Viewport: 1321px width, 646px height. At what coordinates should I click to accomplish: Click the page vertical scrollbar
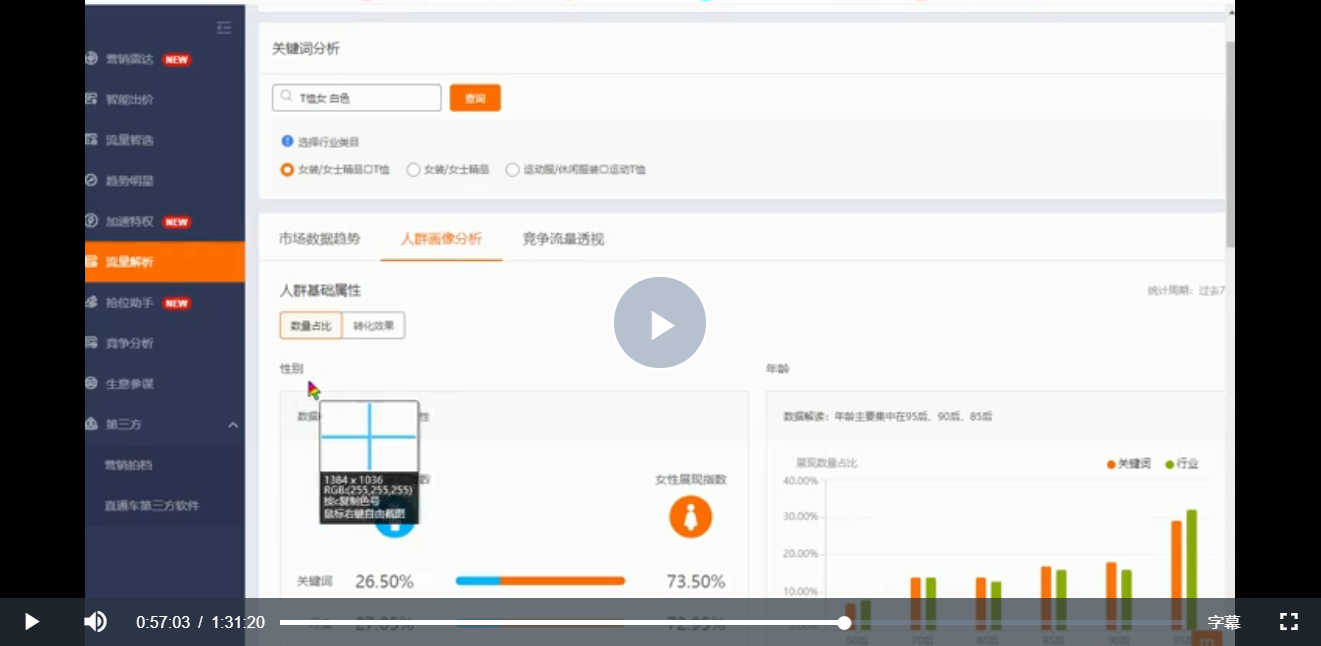[1230, 145]
